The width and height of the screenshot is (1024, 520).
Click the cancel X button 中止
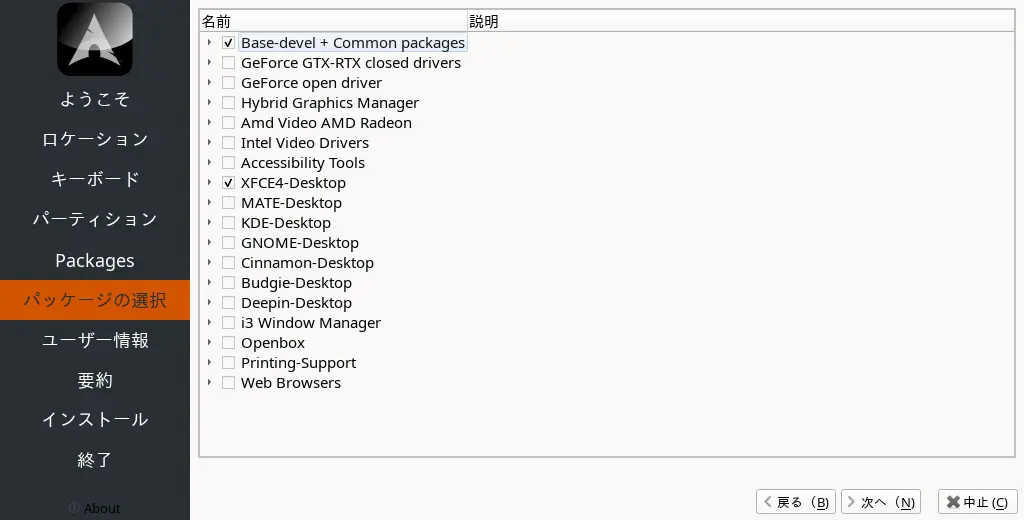977,502
